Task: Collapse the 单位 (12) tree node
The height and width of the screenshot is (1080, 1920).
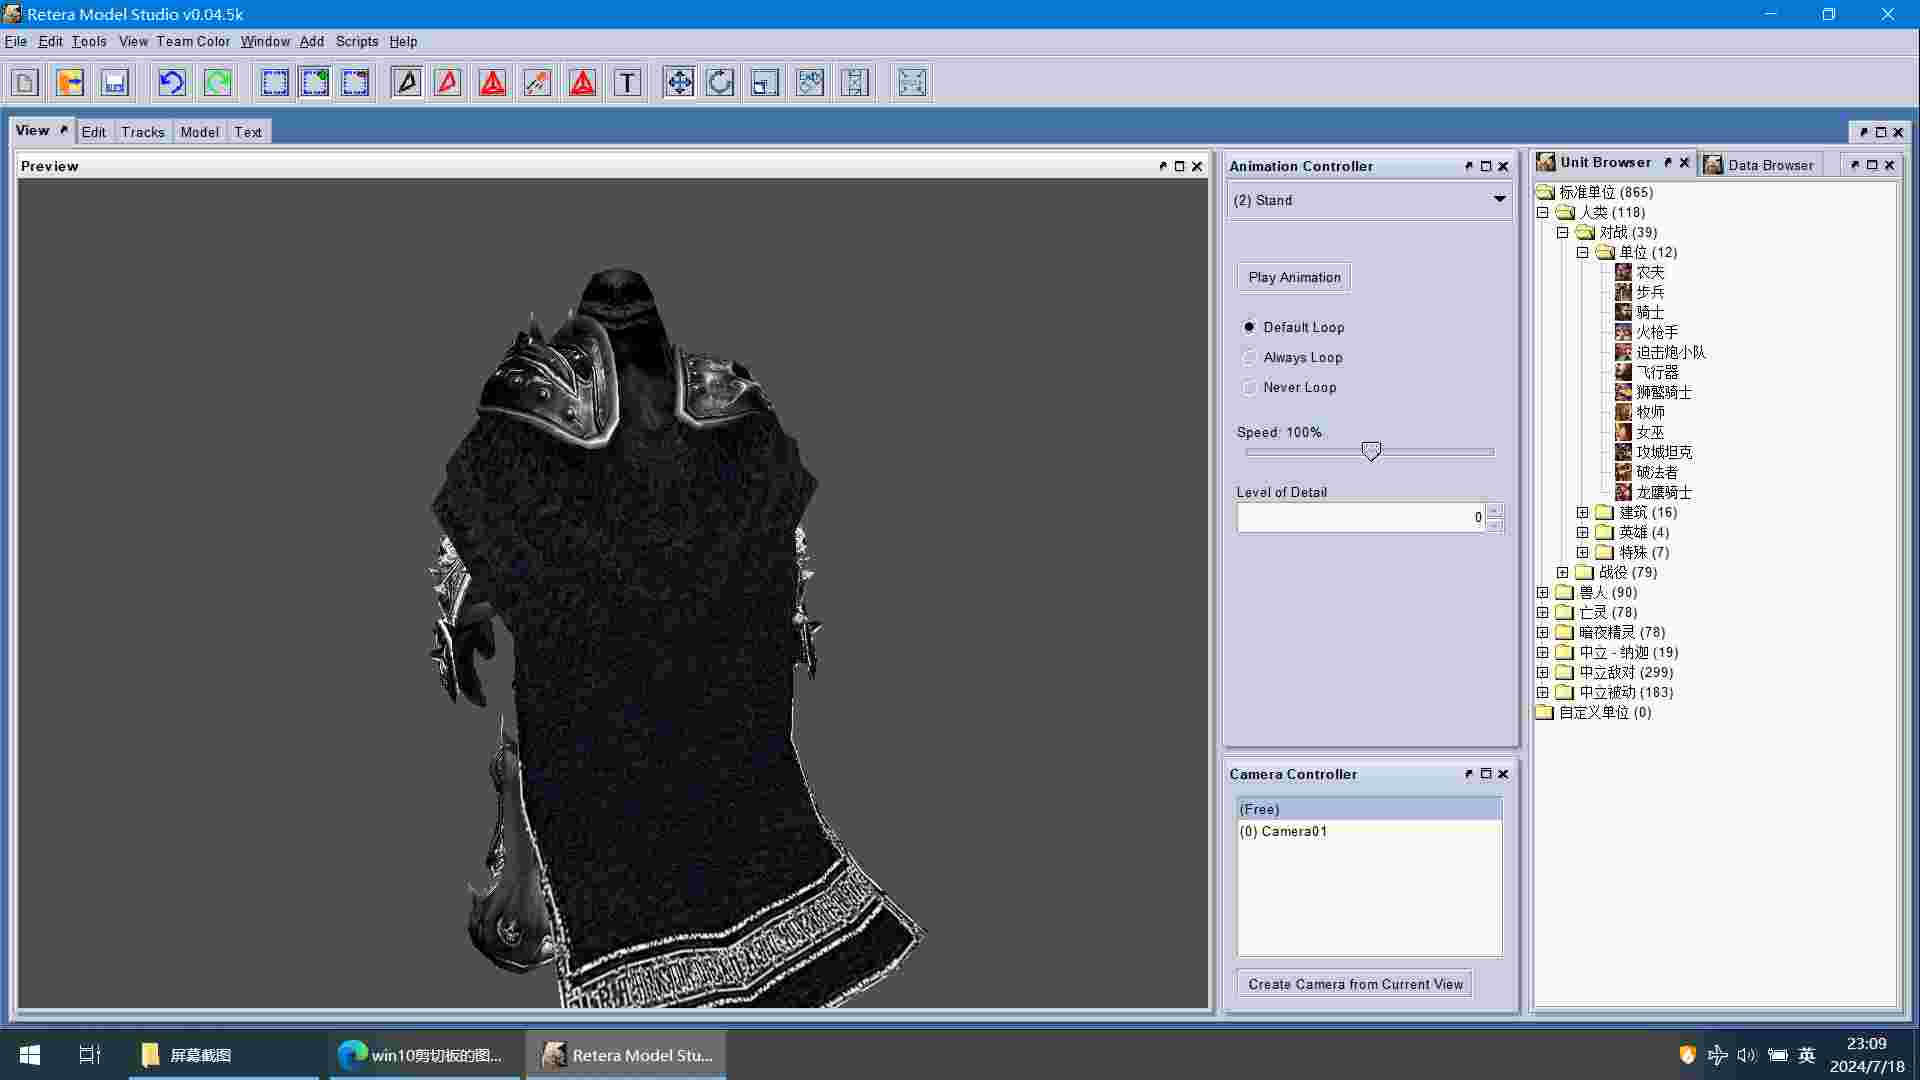Action: point(1583,252)
